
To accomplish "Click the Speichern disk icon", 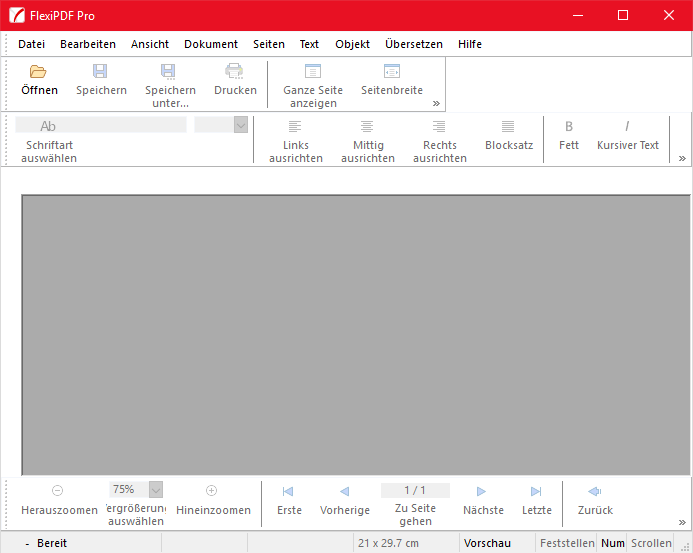I will pos(101,72).
